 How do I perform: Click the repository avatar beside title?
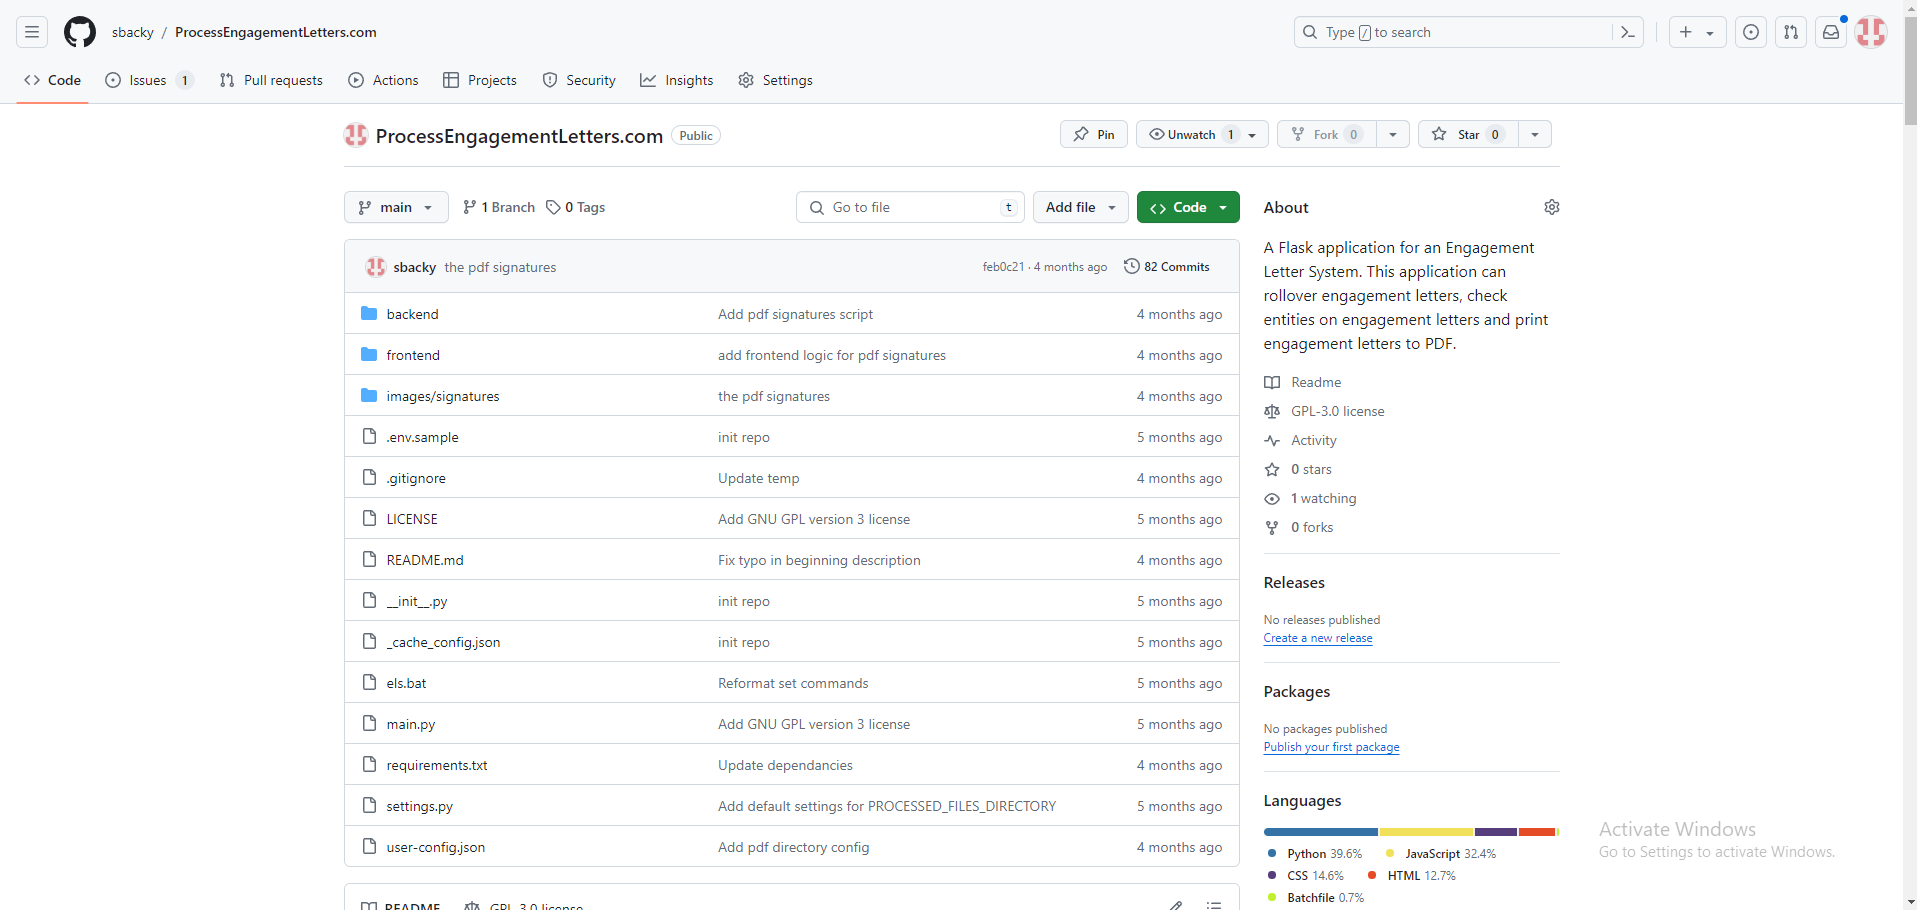pyautogui.click(x=356, y=135)
